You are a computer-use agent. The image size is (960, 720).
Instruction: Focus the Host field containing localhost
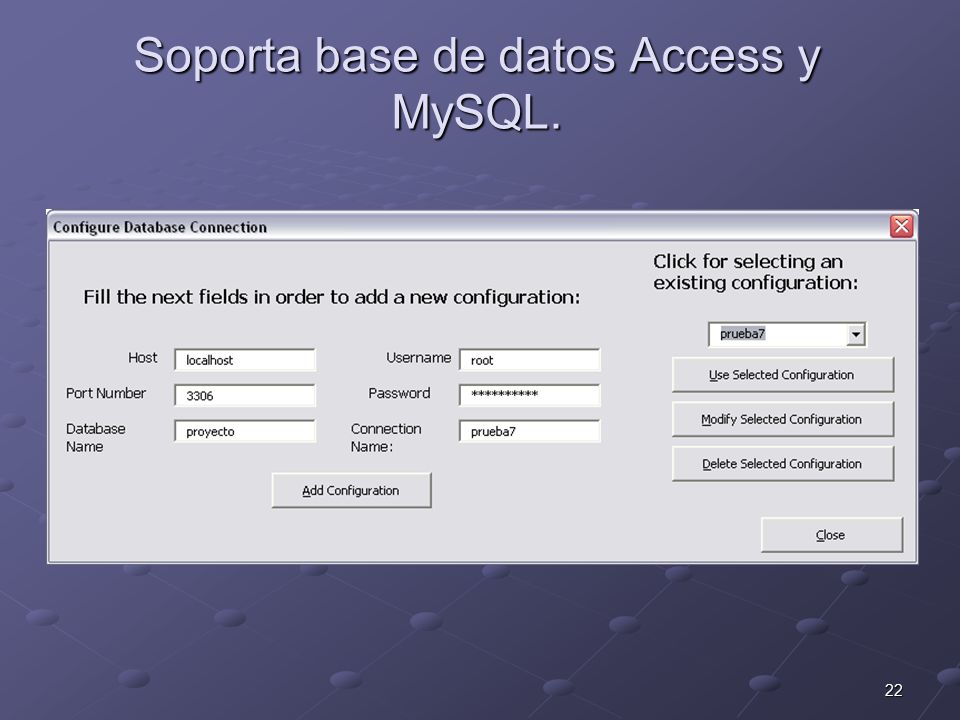[x=245, y=360]
